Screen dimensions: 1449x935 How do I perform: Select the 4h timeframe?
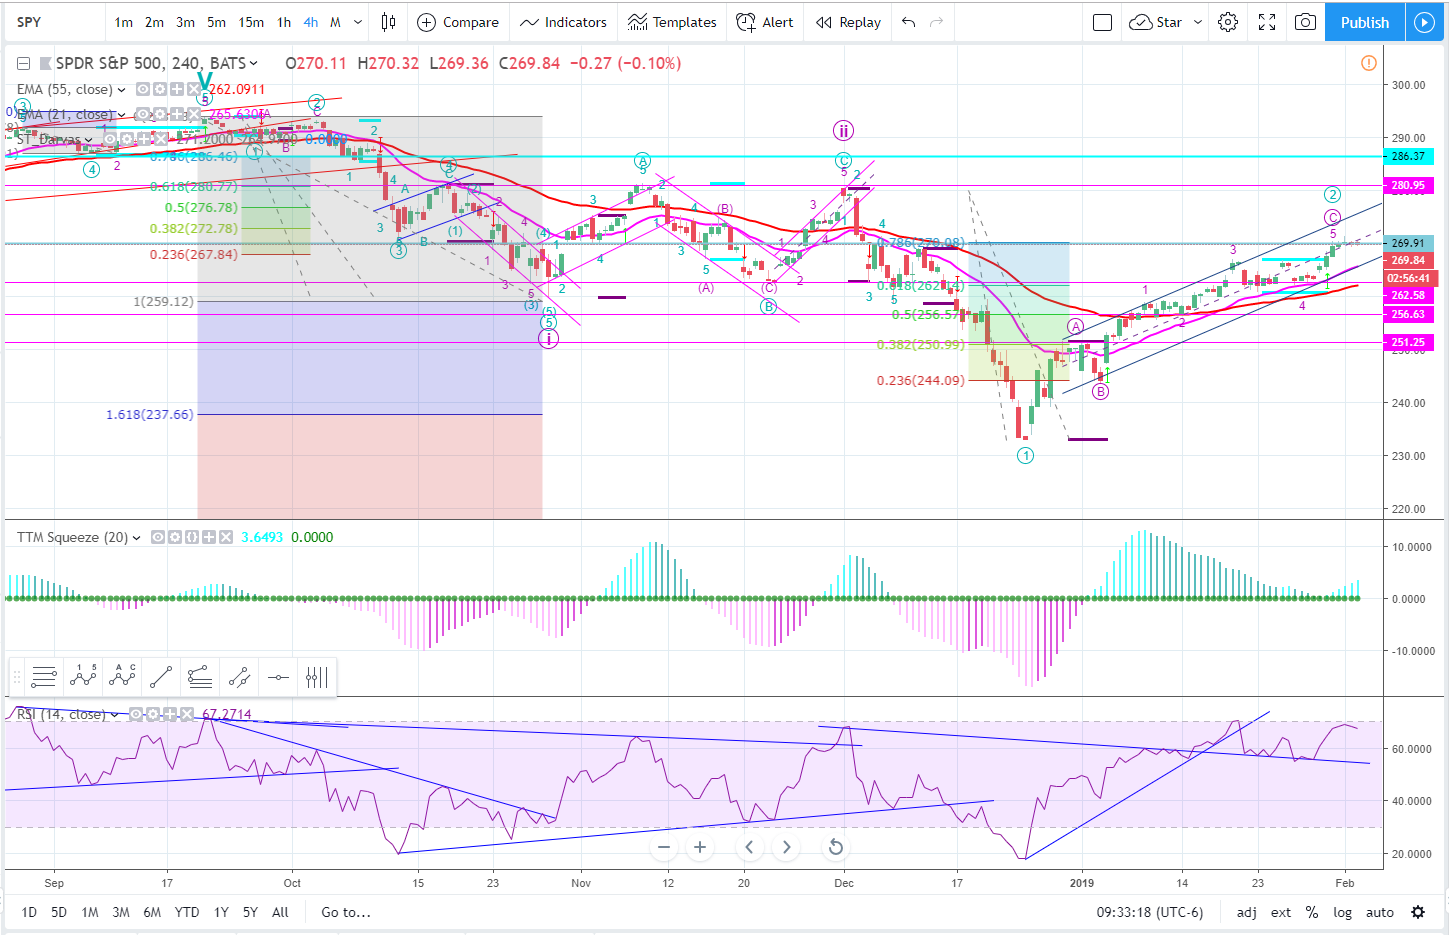click(x=311, y=22)
